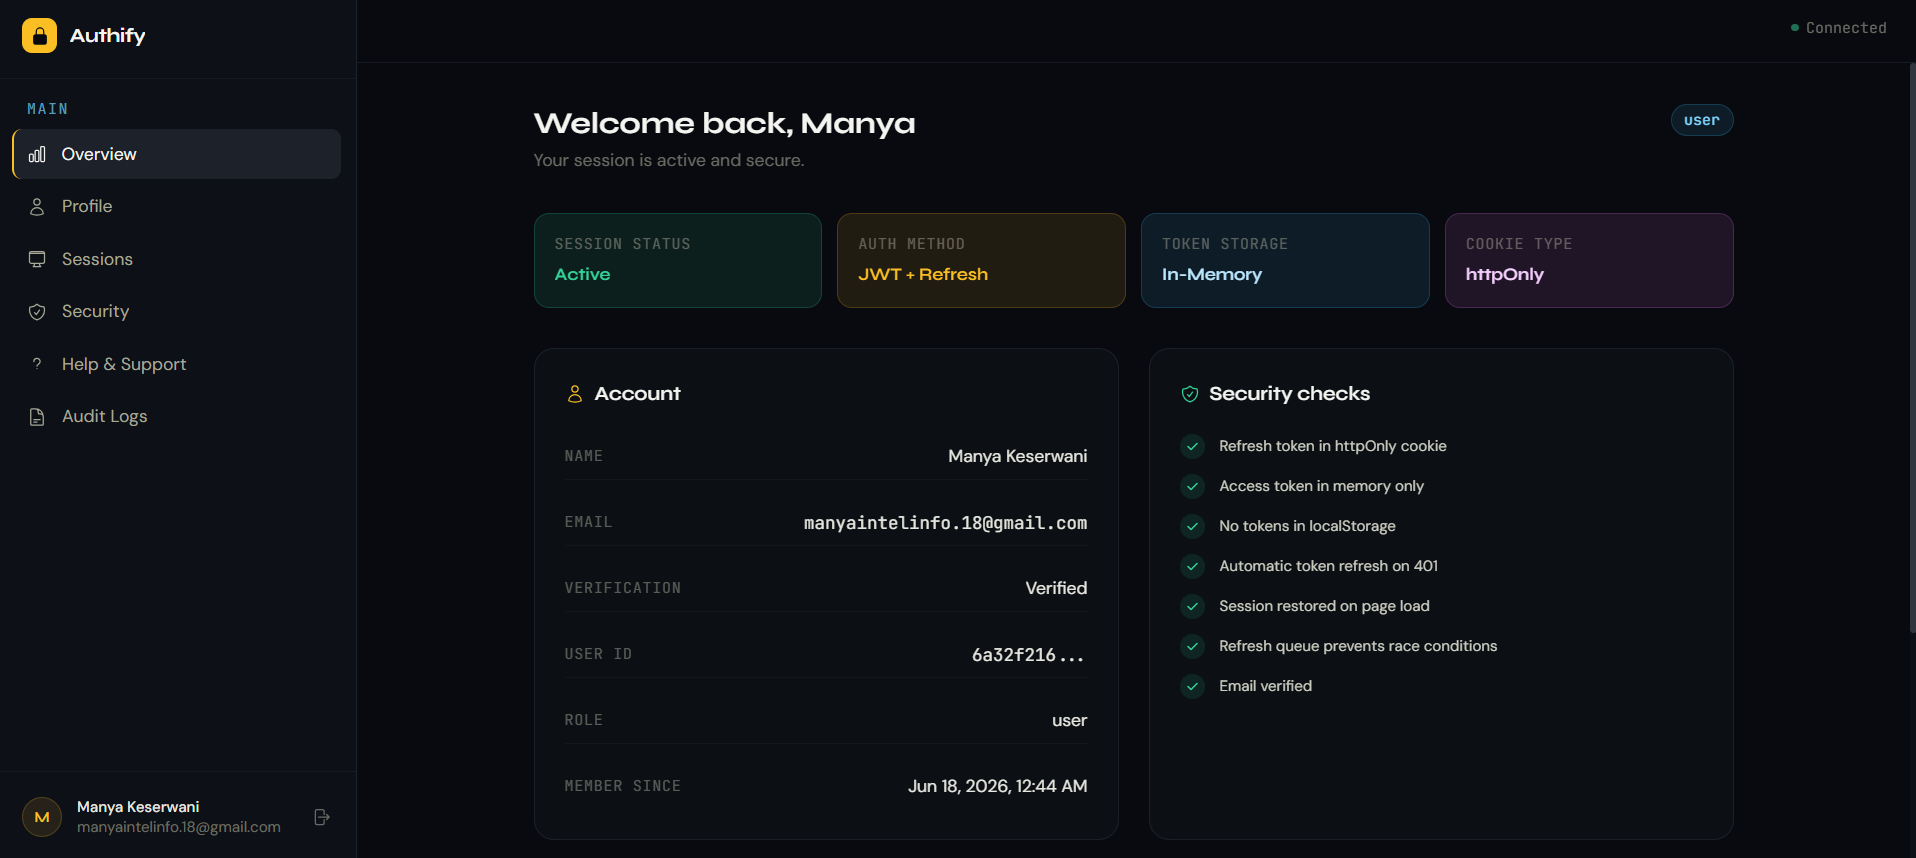This screenshot has height=858, width=1916.
Task: Click the Security checks heading
Action: (x=1289, y=394)
